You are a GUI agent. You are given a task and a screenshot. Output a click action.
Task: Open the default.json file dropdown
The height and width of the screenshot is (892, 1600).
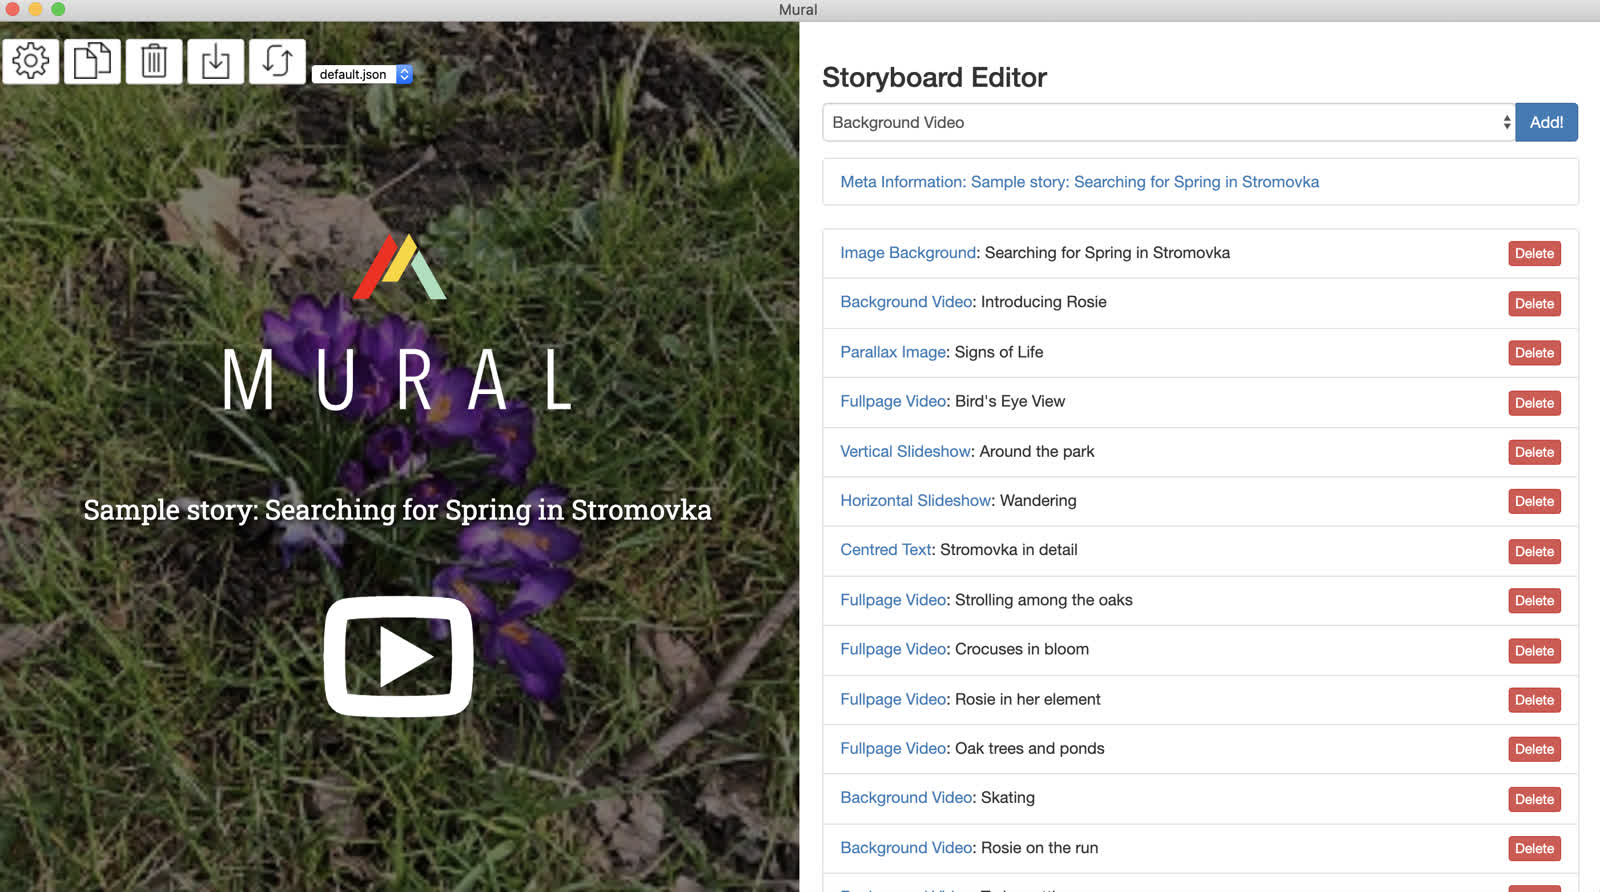coord(362,74)
